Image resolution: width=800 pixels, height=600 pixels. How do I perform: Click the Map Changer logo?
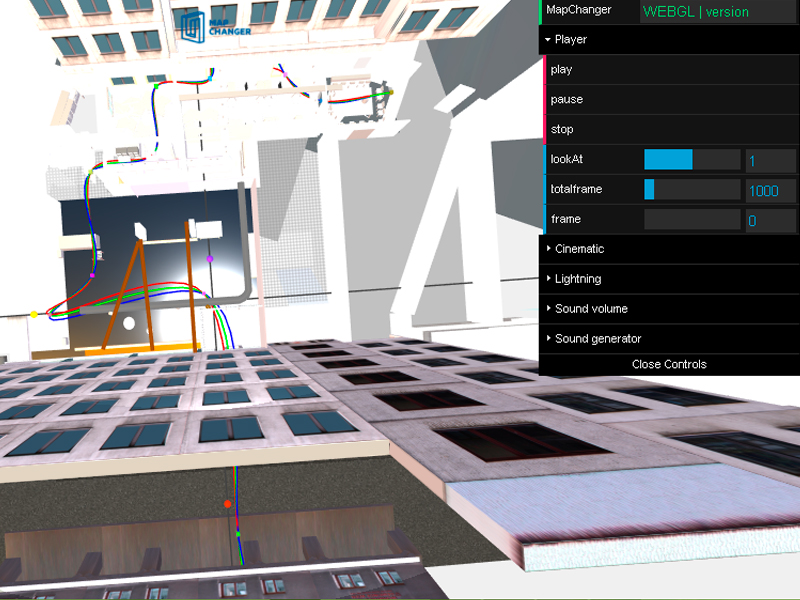[x=216, y=28]
